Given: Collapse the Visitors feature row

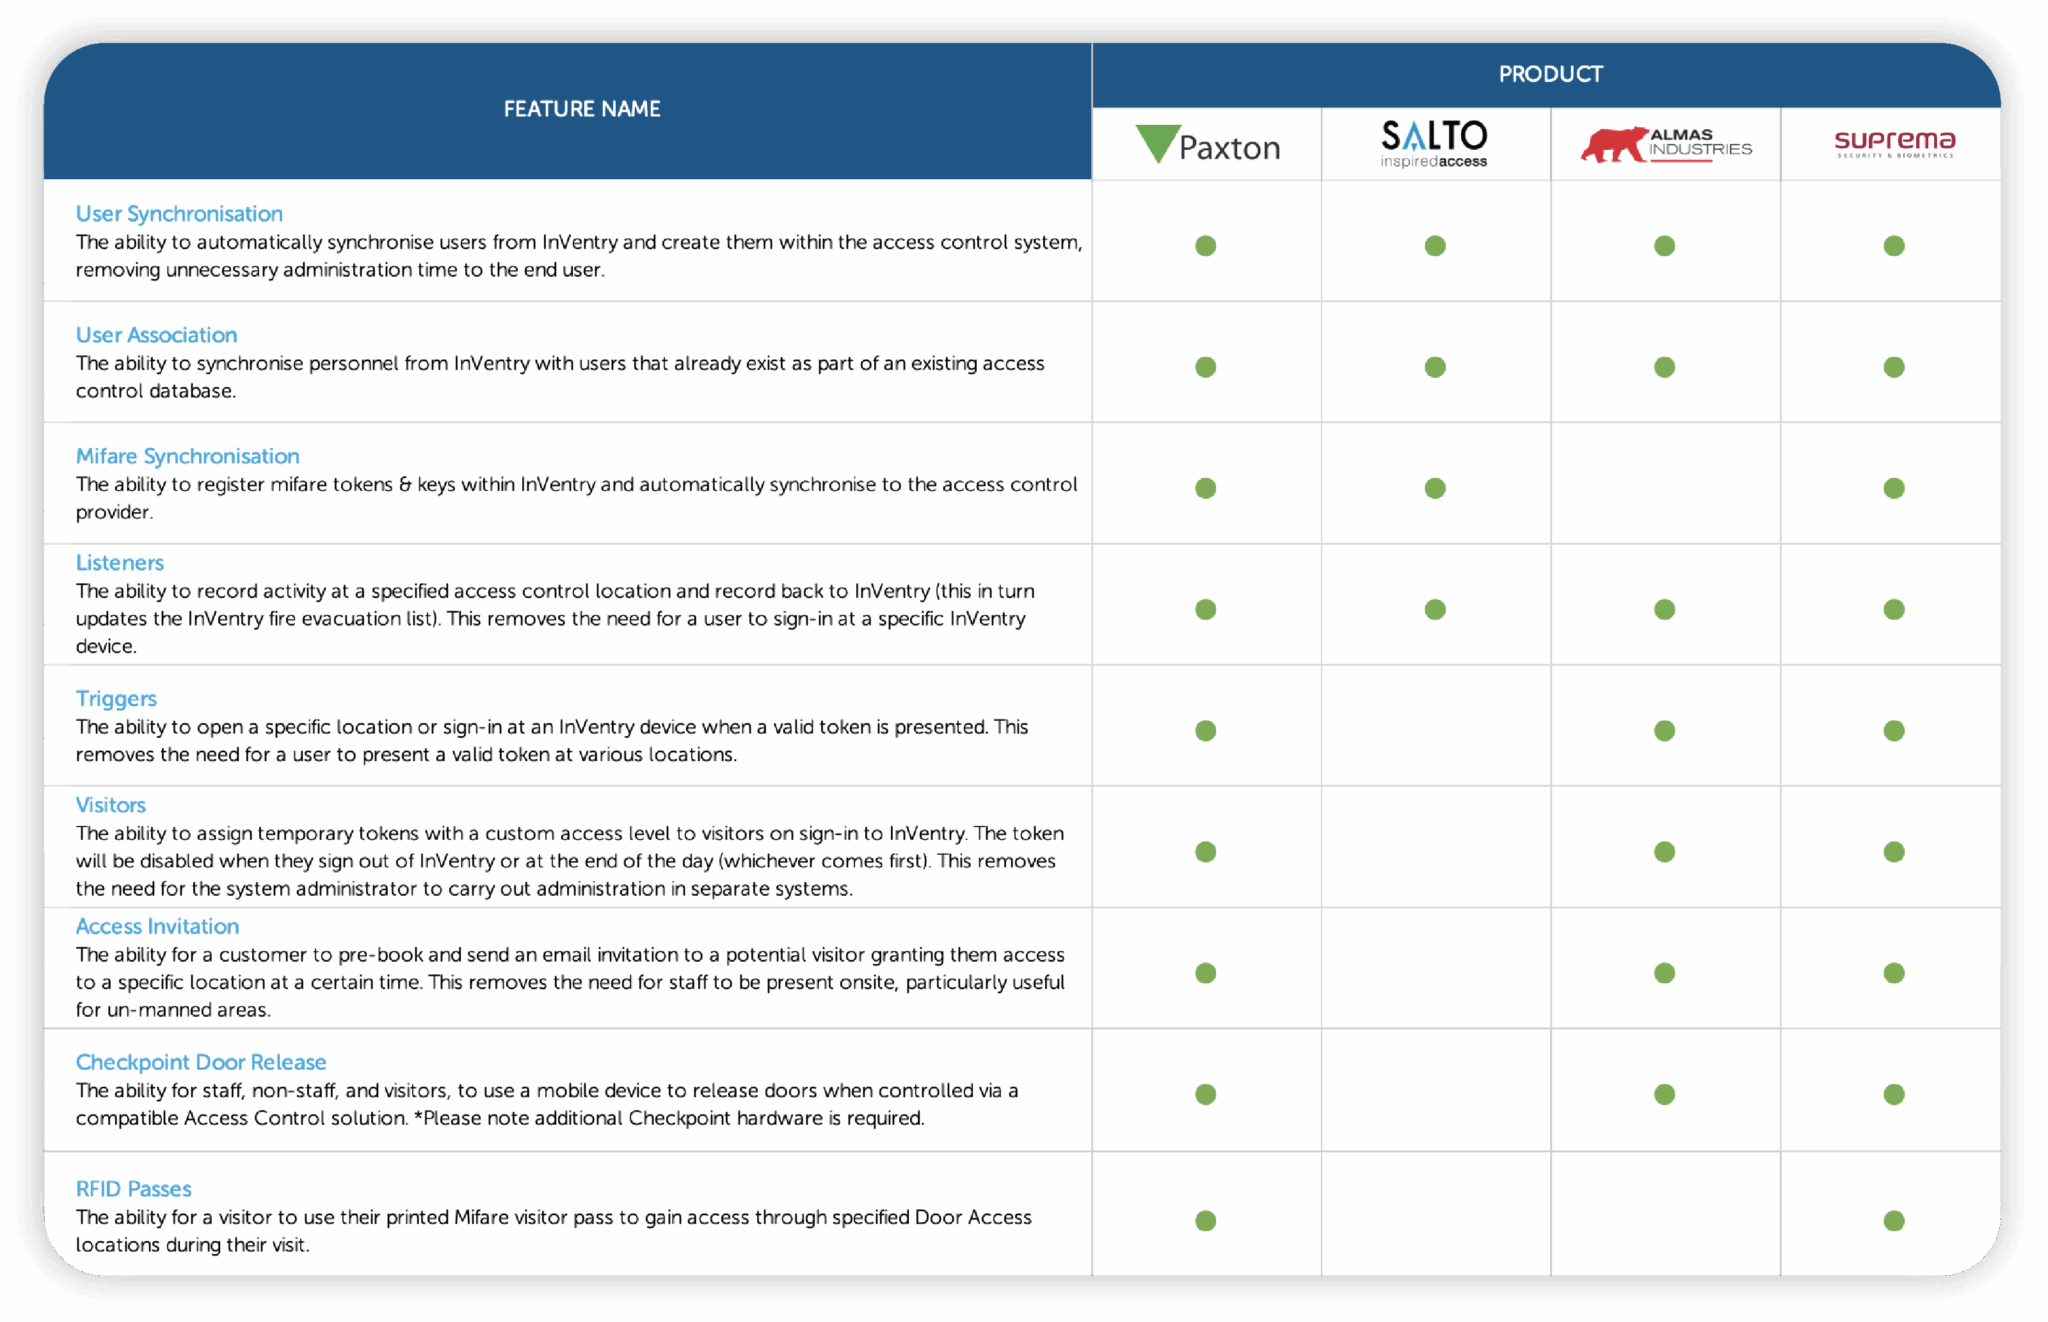Looking at the screenshot, I should tap(110, 804).
